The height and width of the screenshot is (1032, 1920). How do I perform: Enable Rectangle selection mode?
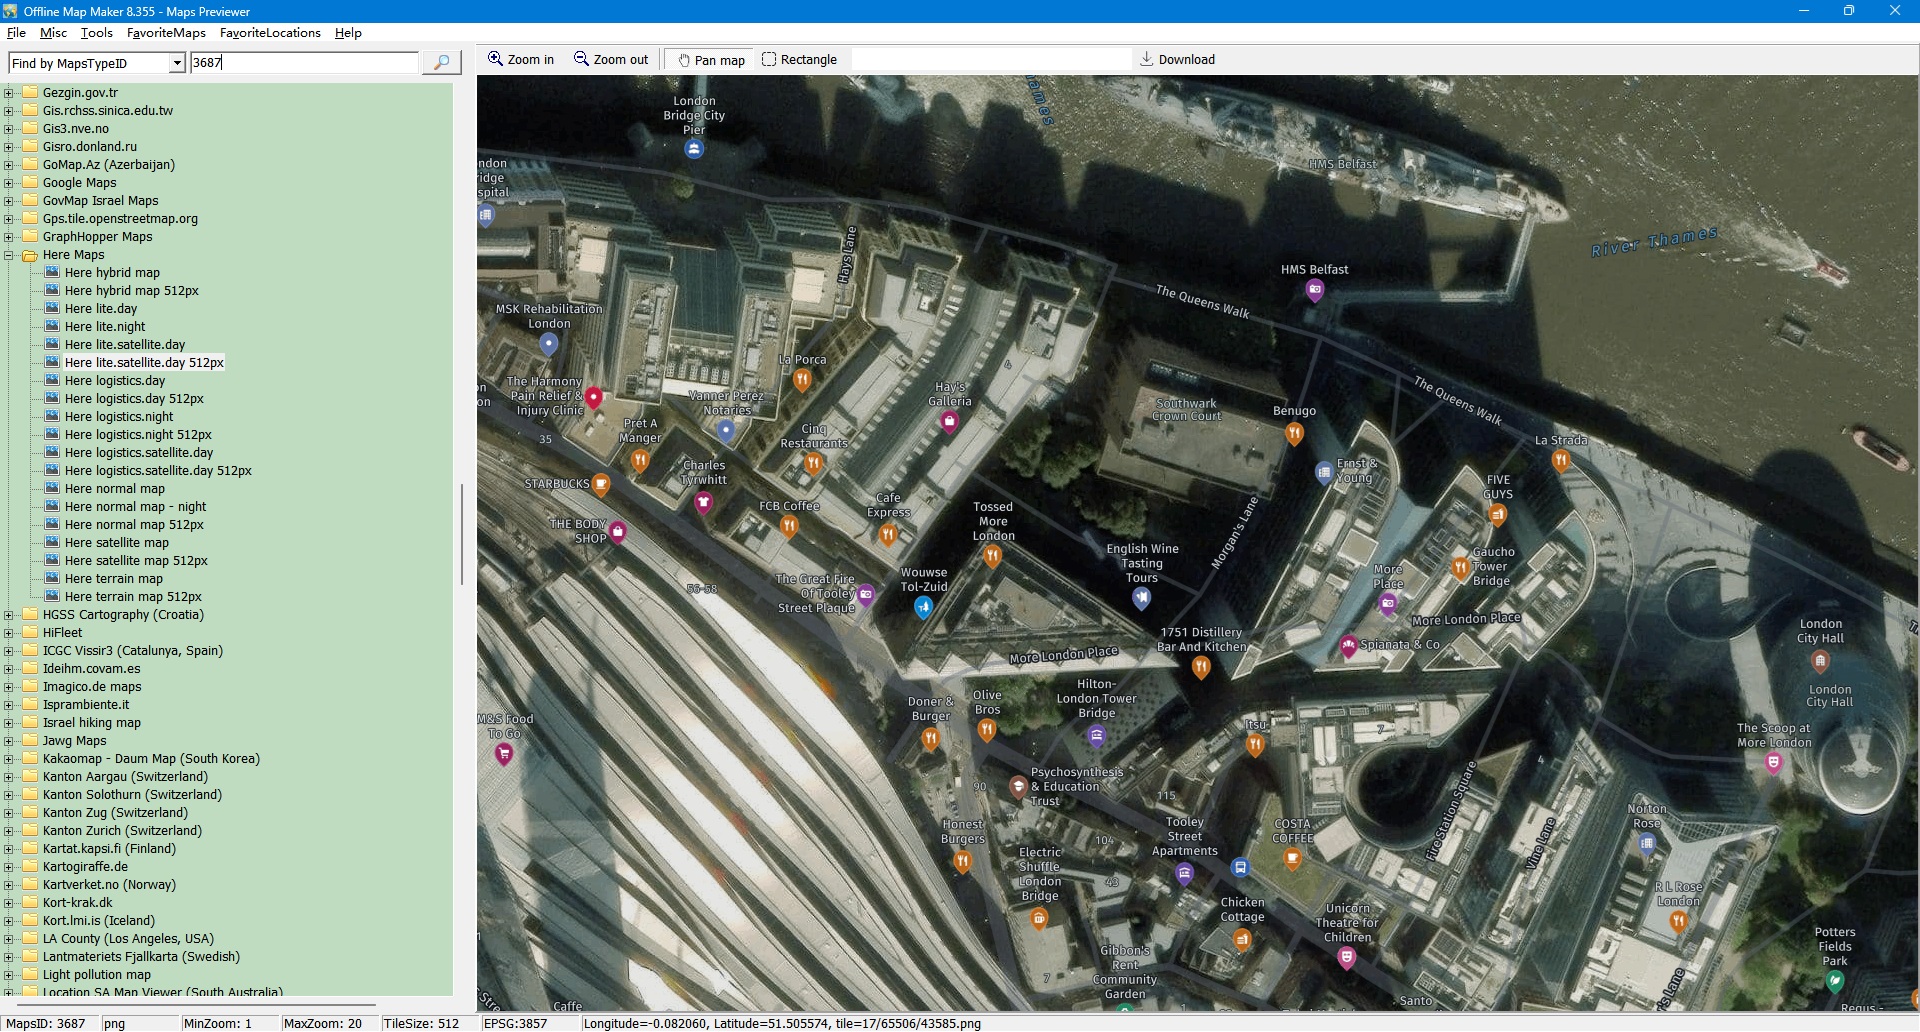point(799,60)
